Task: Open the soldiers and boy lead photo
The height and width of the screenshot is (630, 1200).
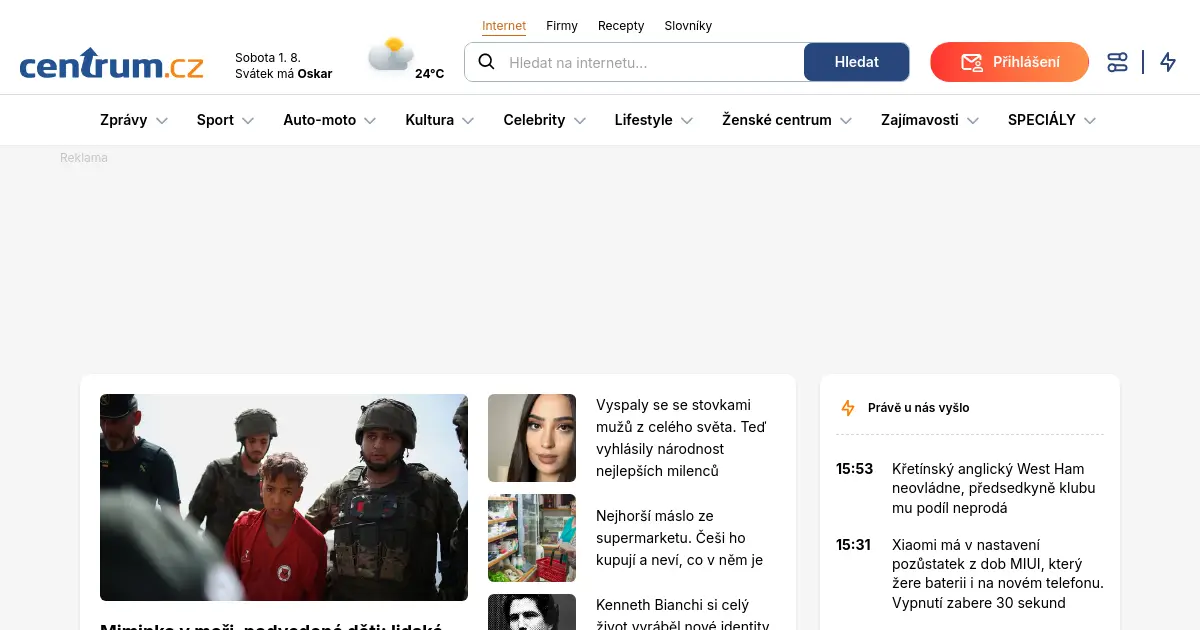Action: click(284, 497)
